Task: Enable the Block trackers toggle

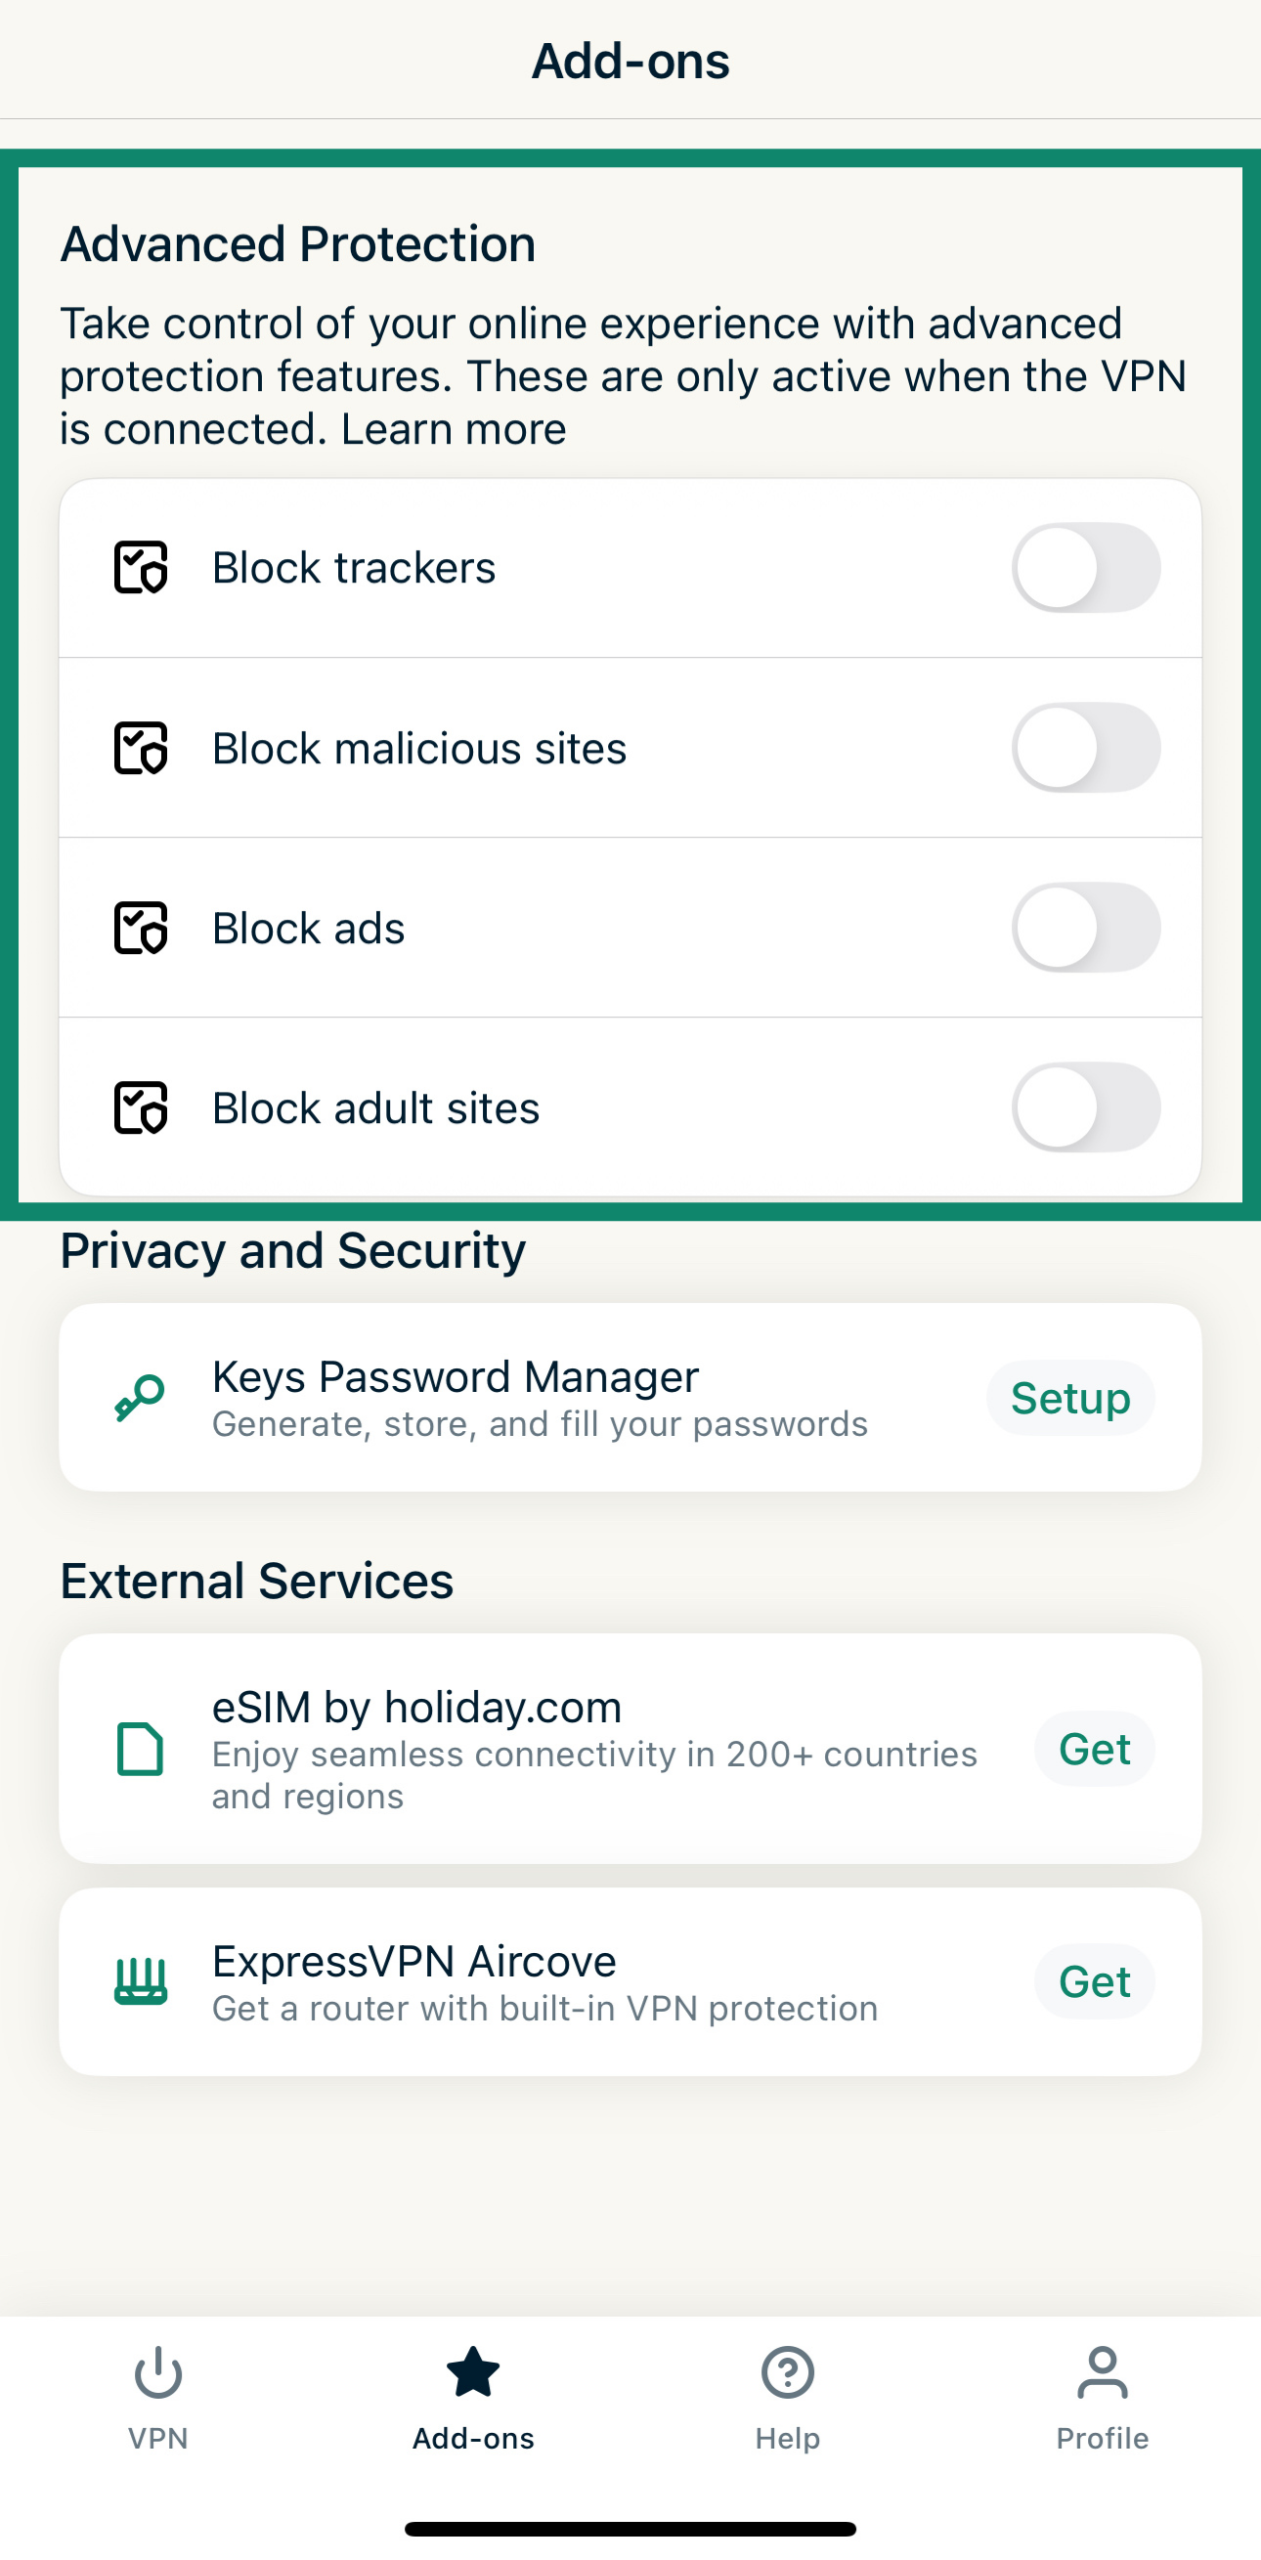Action: (x=1088, y=567)
